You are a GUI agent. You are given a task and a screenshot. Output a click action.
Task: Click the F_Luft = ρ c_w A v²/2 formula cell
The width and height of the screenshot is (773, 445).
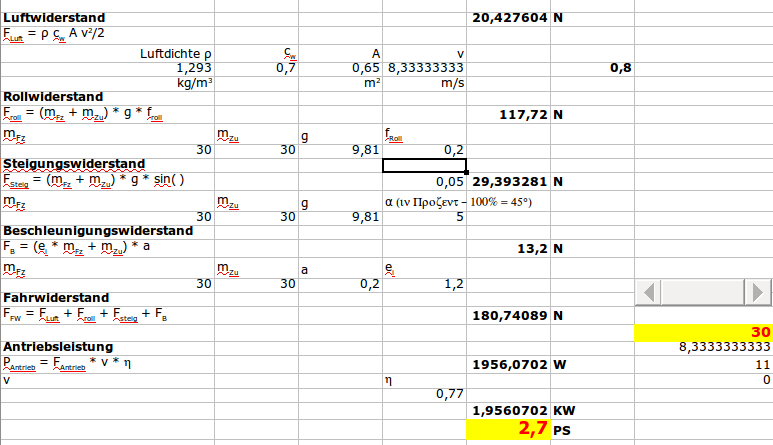click(x=107, y=34)
